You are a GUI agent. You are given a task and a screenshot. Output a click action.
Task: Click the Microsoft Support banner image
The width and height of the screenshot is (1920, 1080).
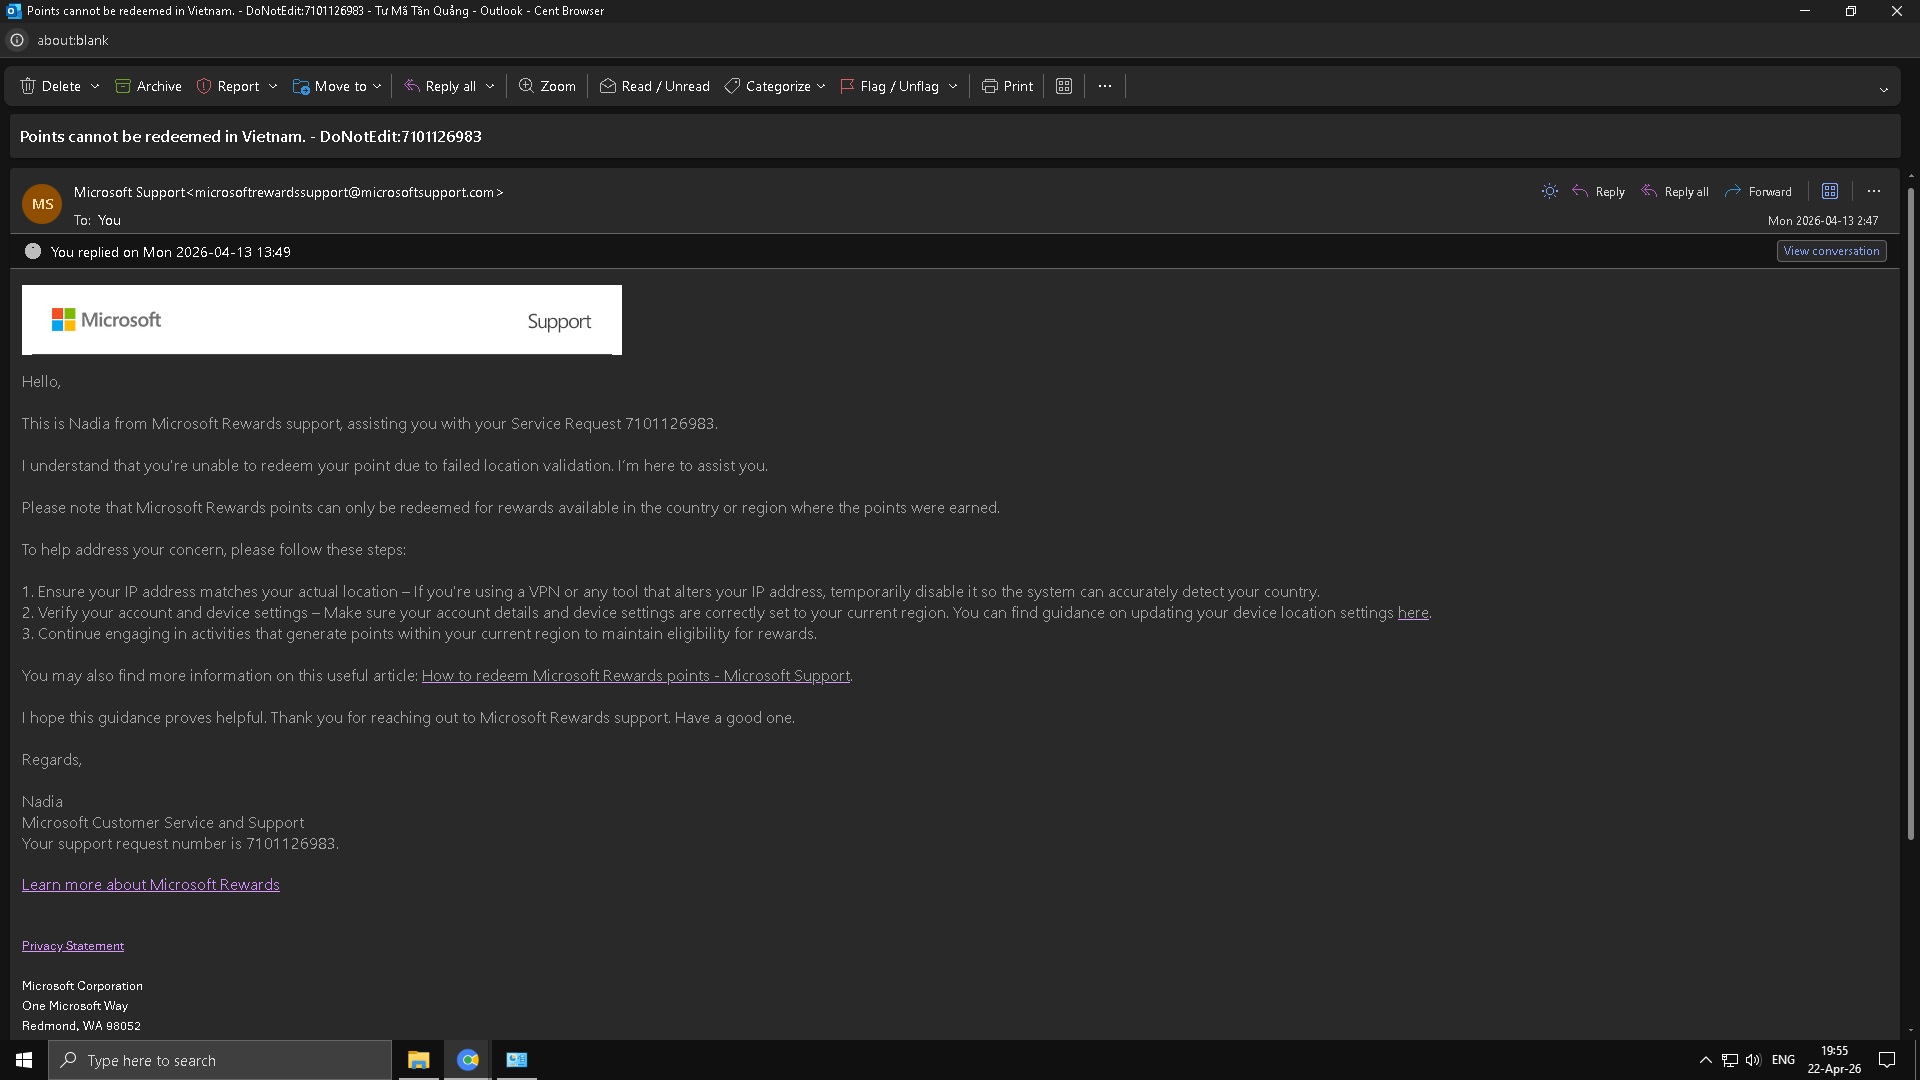point(322,320)
